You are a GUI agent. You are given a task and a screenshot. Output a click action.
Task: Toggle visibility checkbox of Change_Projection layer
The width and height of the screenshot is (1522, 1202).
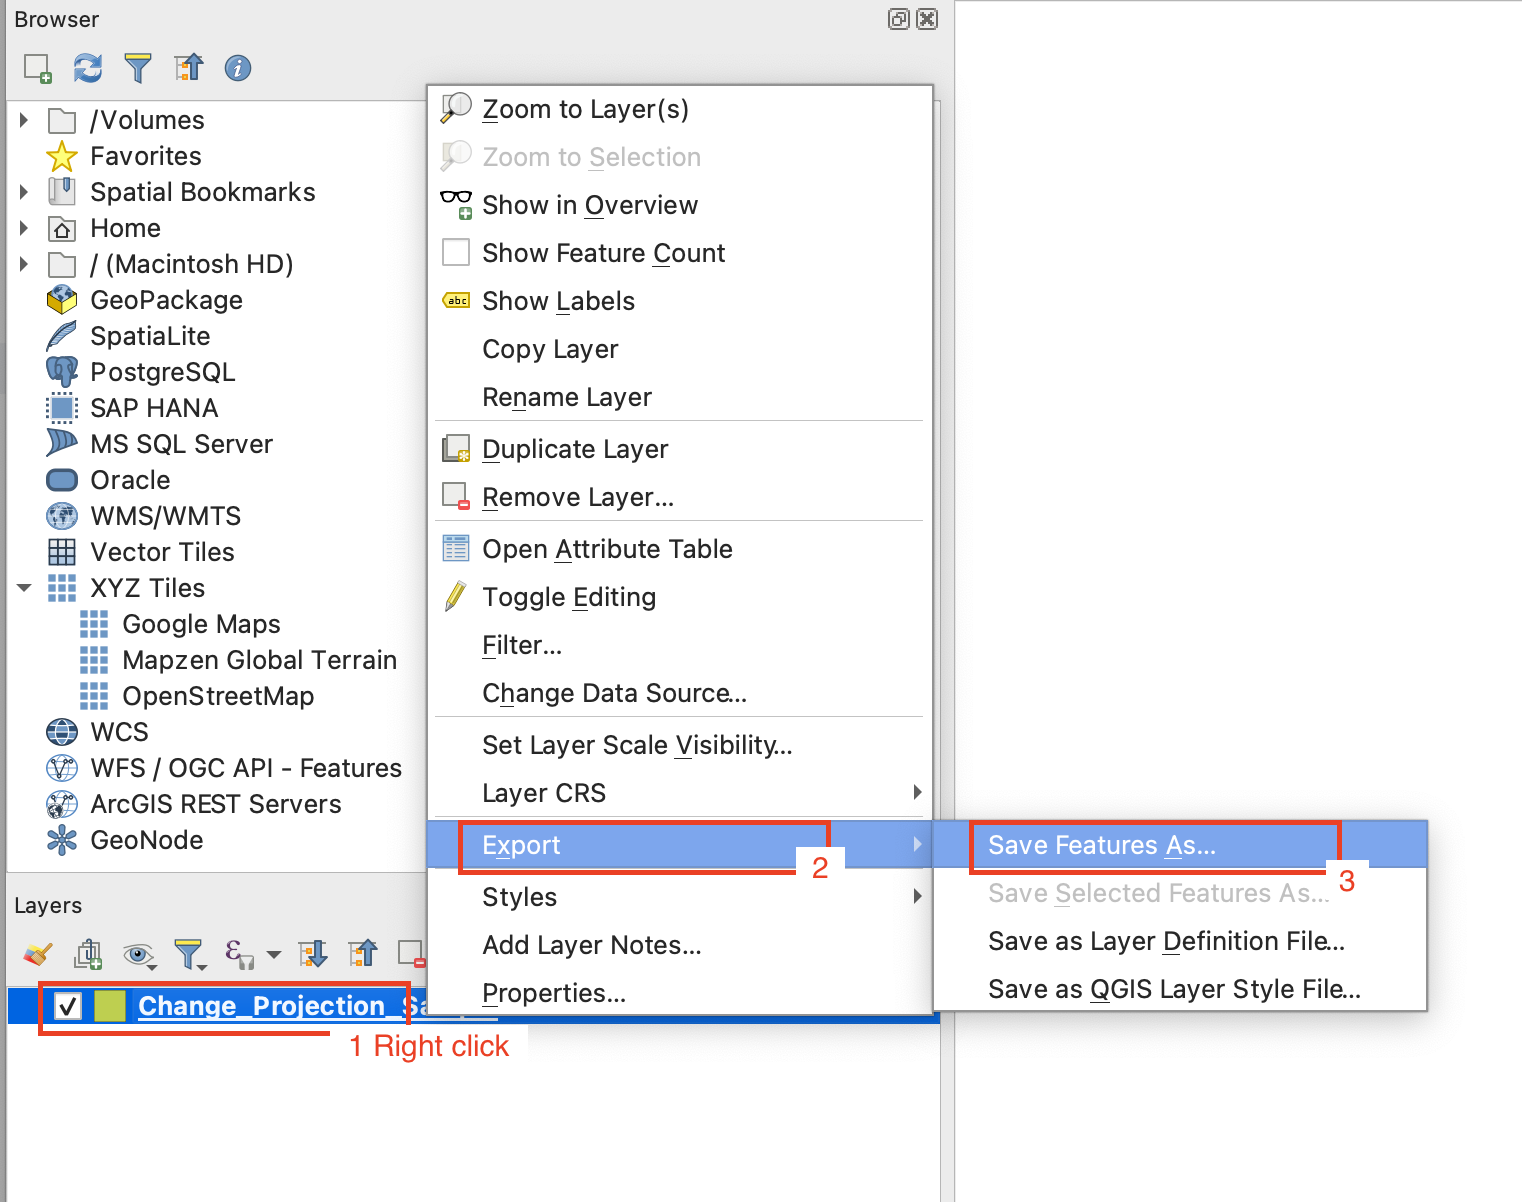click(68, 1006)
